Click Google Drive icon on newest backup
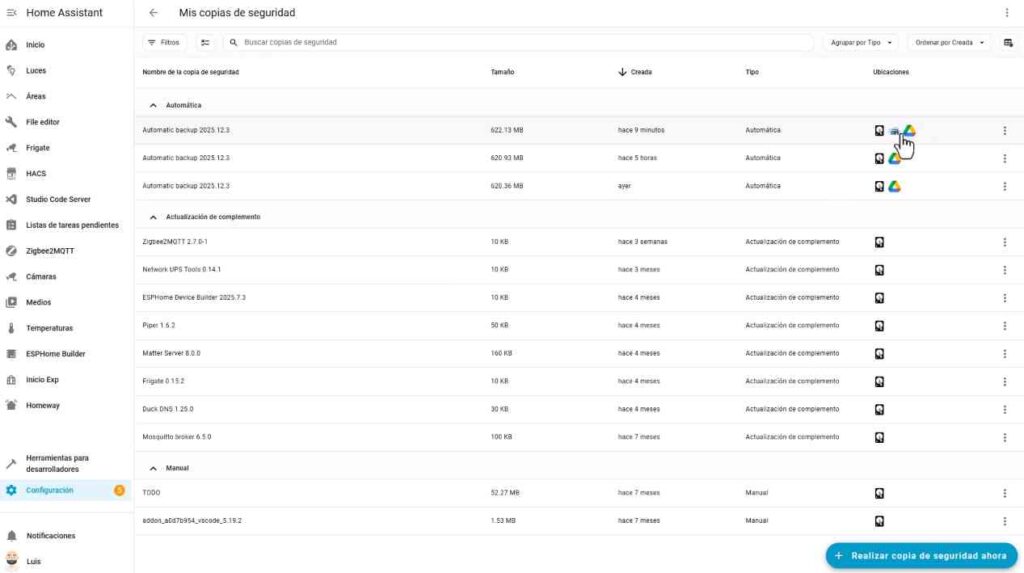 click(910, 130)
